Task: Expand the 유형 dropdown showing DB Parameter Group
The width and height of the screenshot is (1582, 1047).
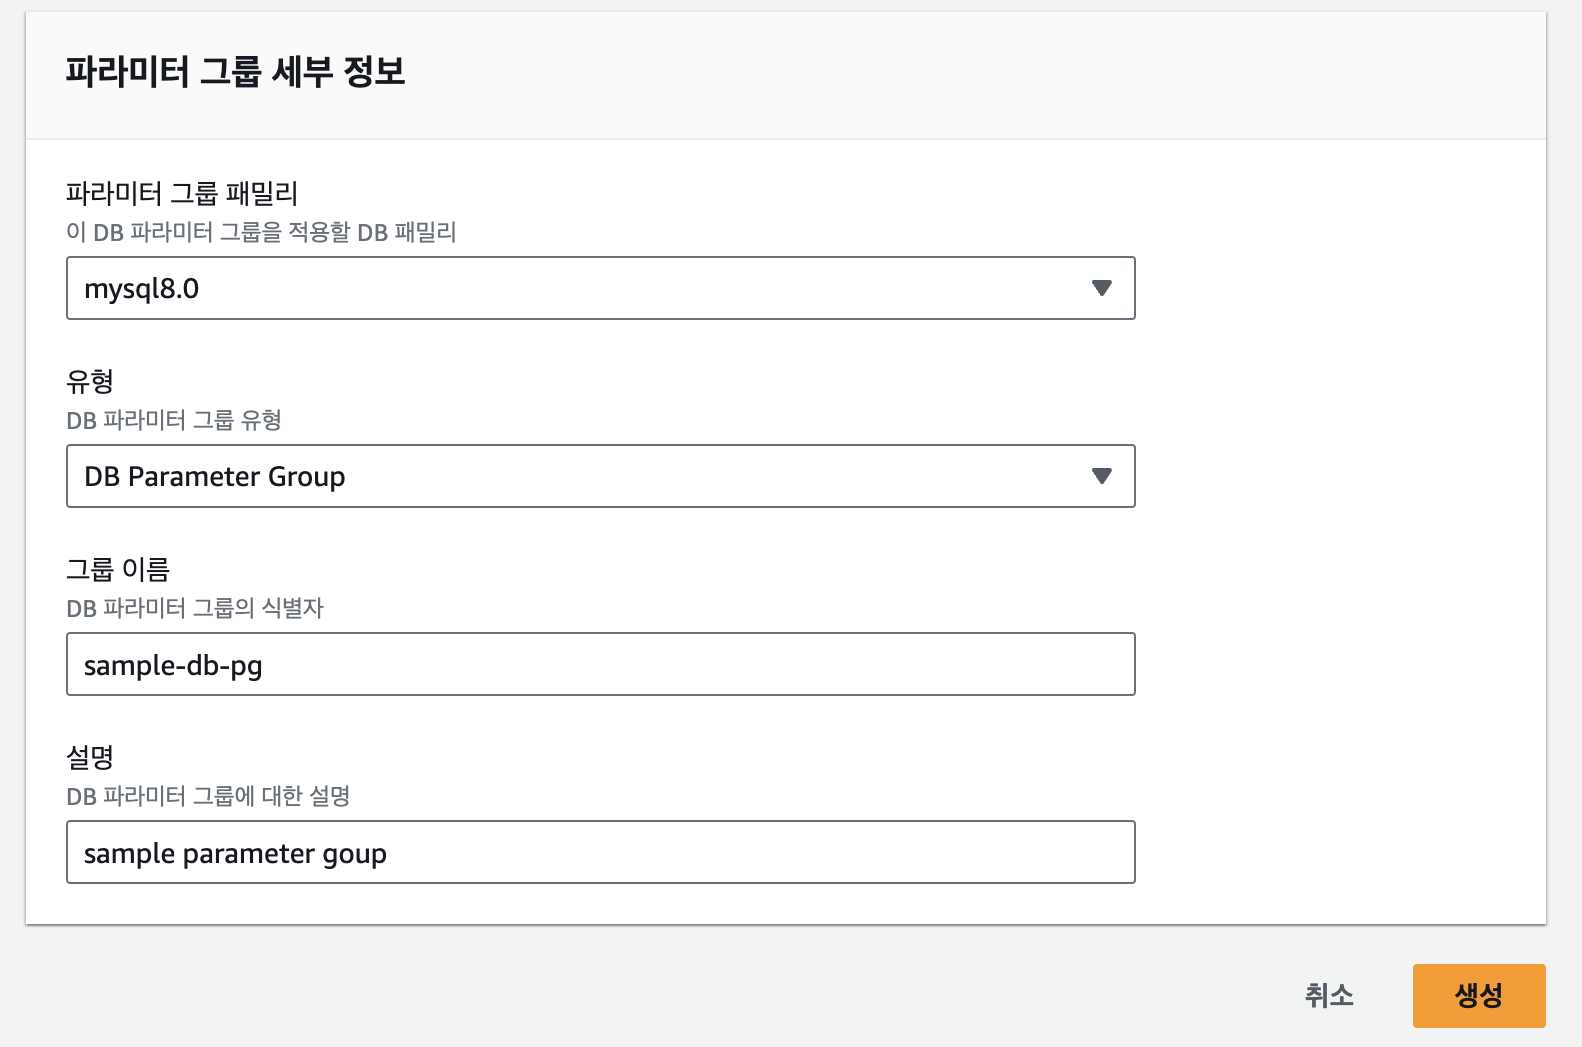Action: point(580,476)
